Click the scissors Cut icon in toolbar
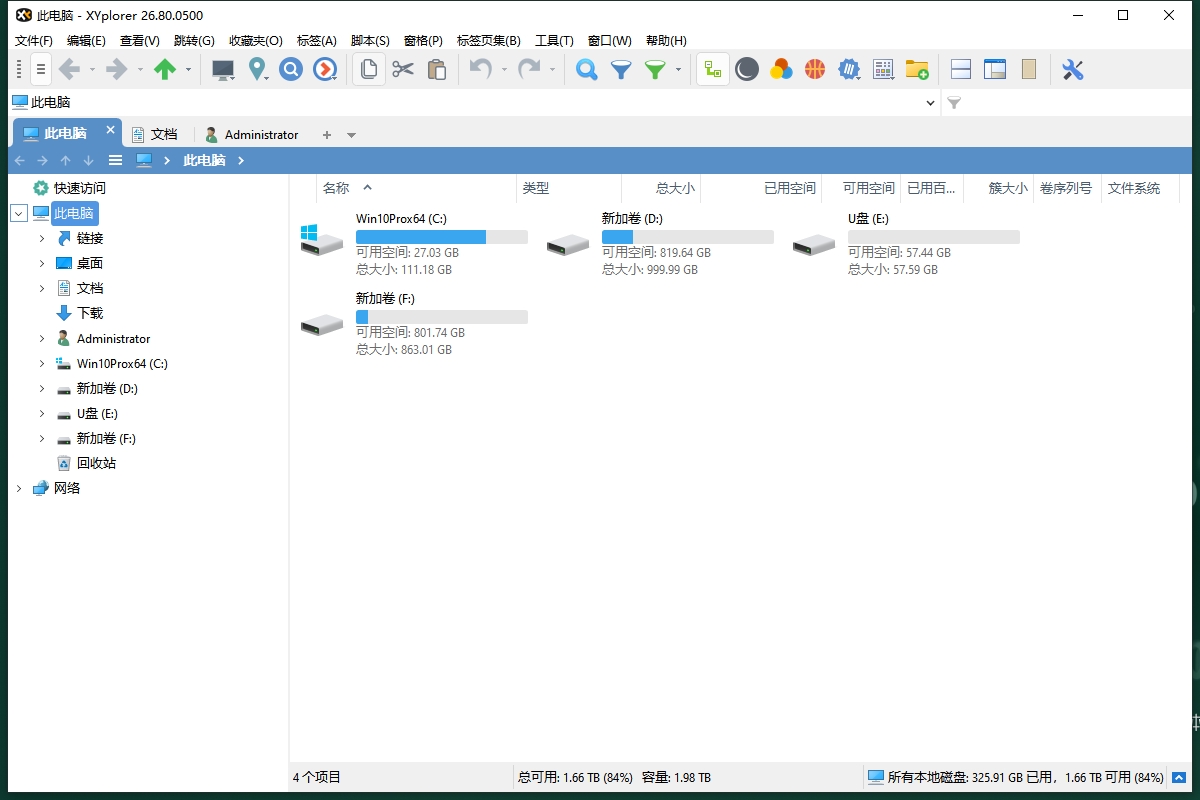The height and width of the screenshot is (800, 1200). 403,69
